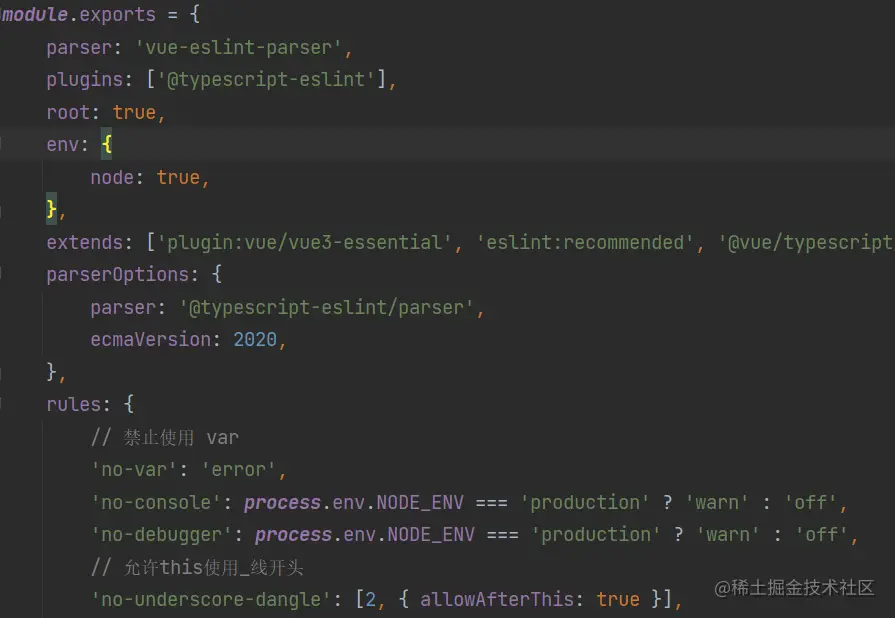The width and height of the screenshot is (895, 618).
Task: Click 'node' key inside env block
Action: [112, 177]
